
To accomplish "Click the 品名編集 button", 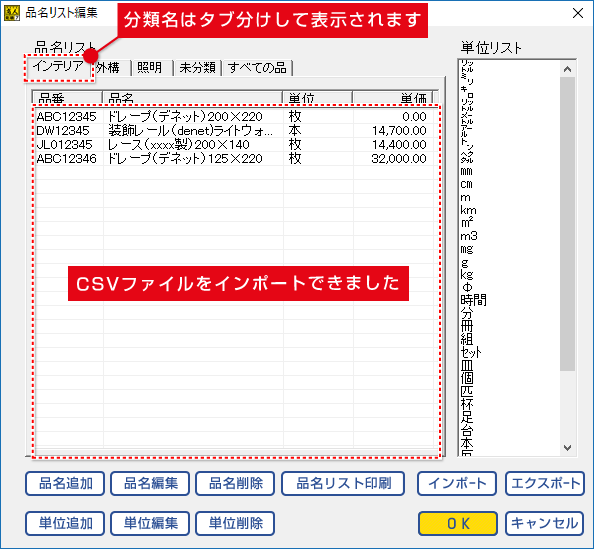I will tap(150, 483).
